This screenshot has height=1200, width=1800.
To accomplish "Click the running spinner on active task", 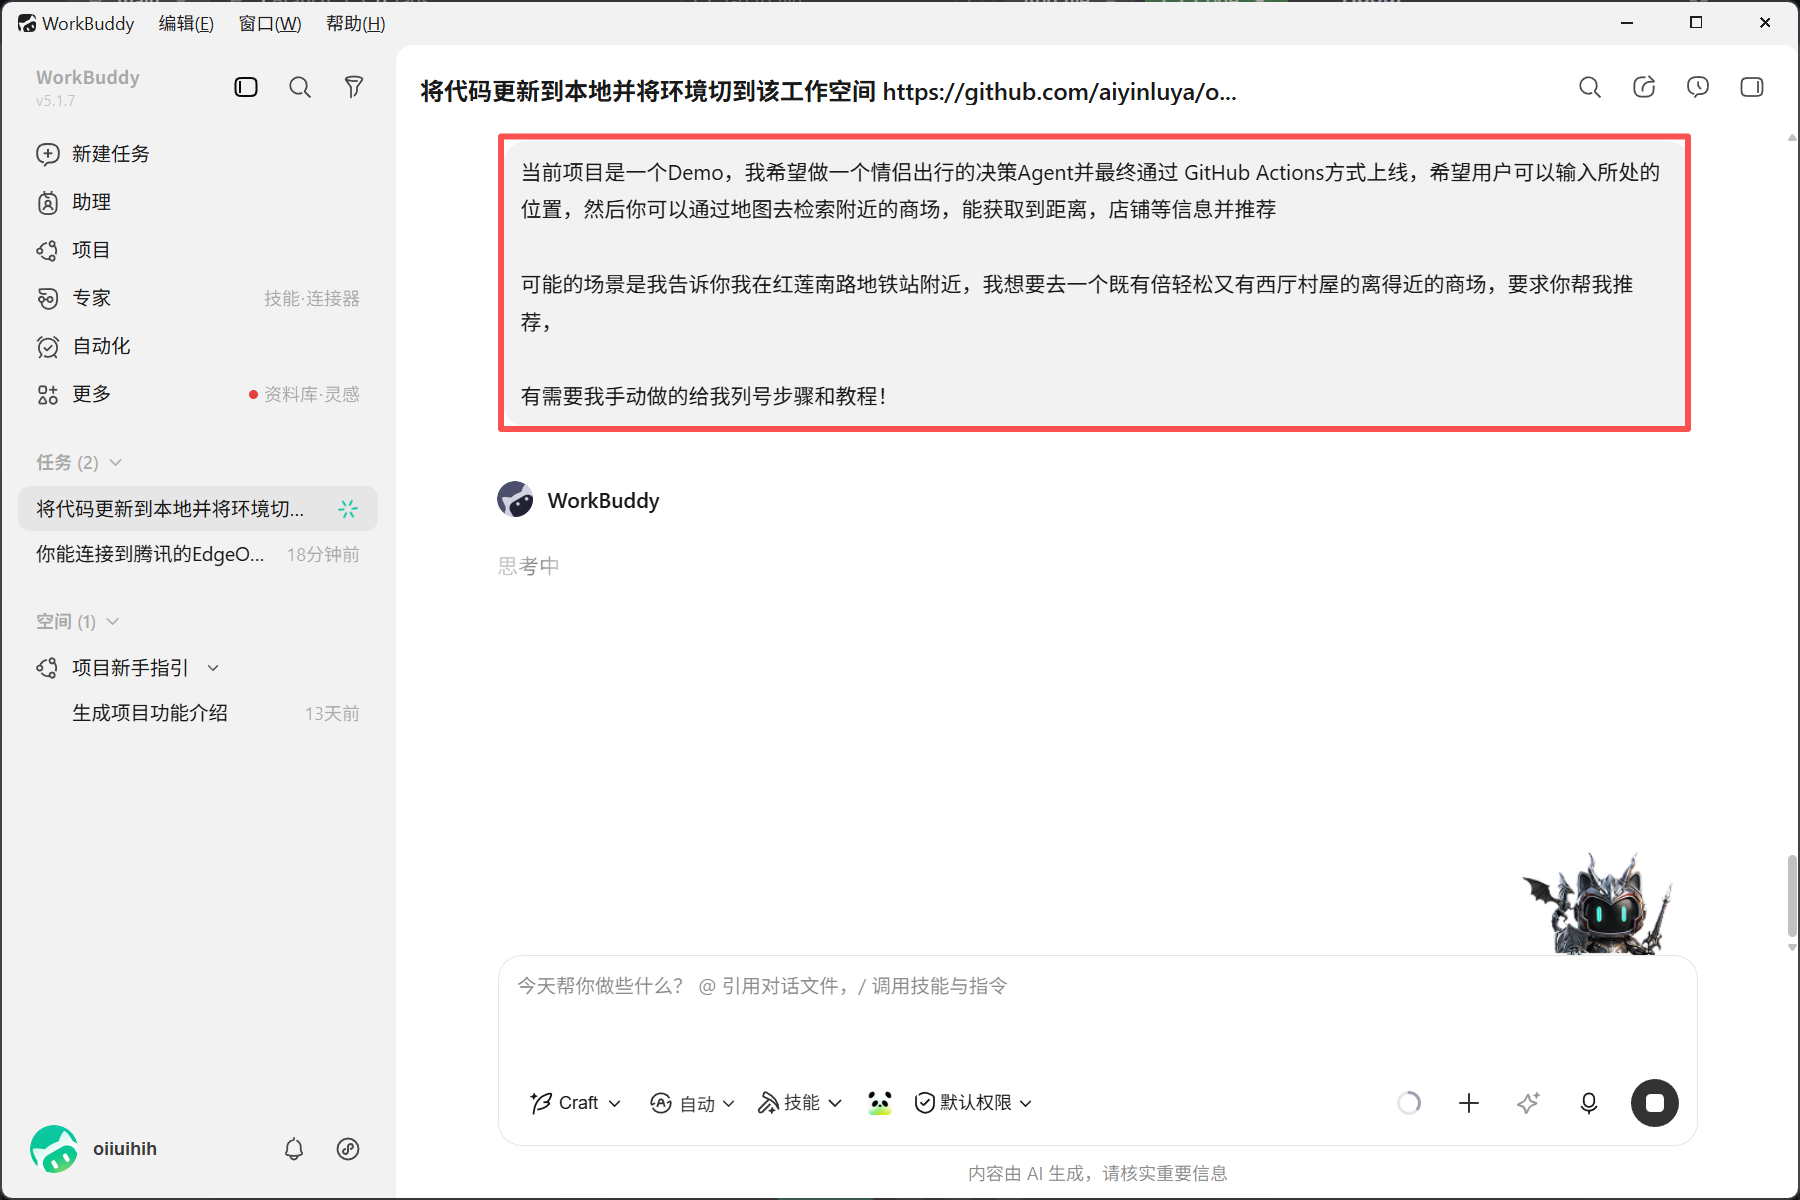I will (x=348, y=509).
